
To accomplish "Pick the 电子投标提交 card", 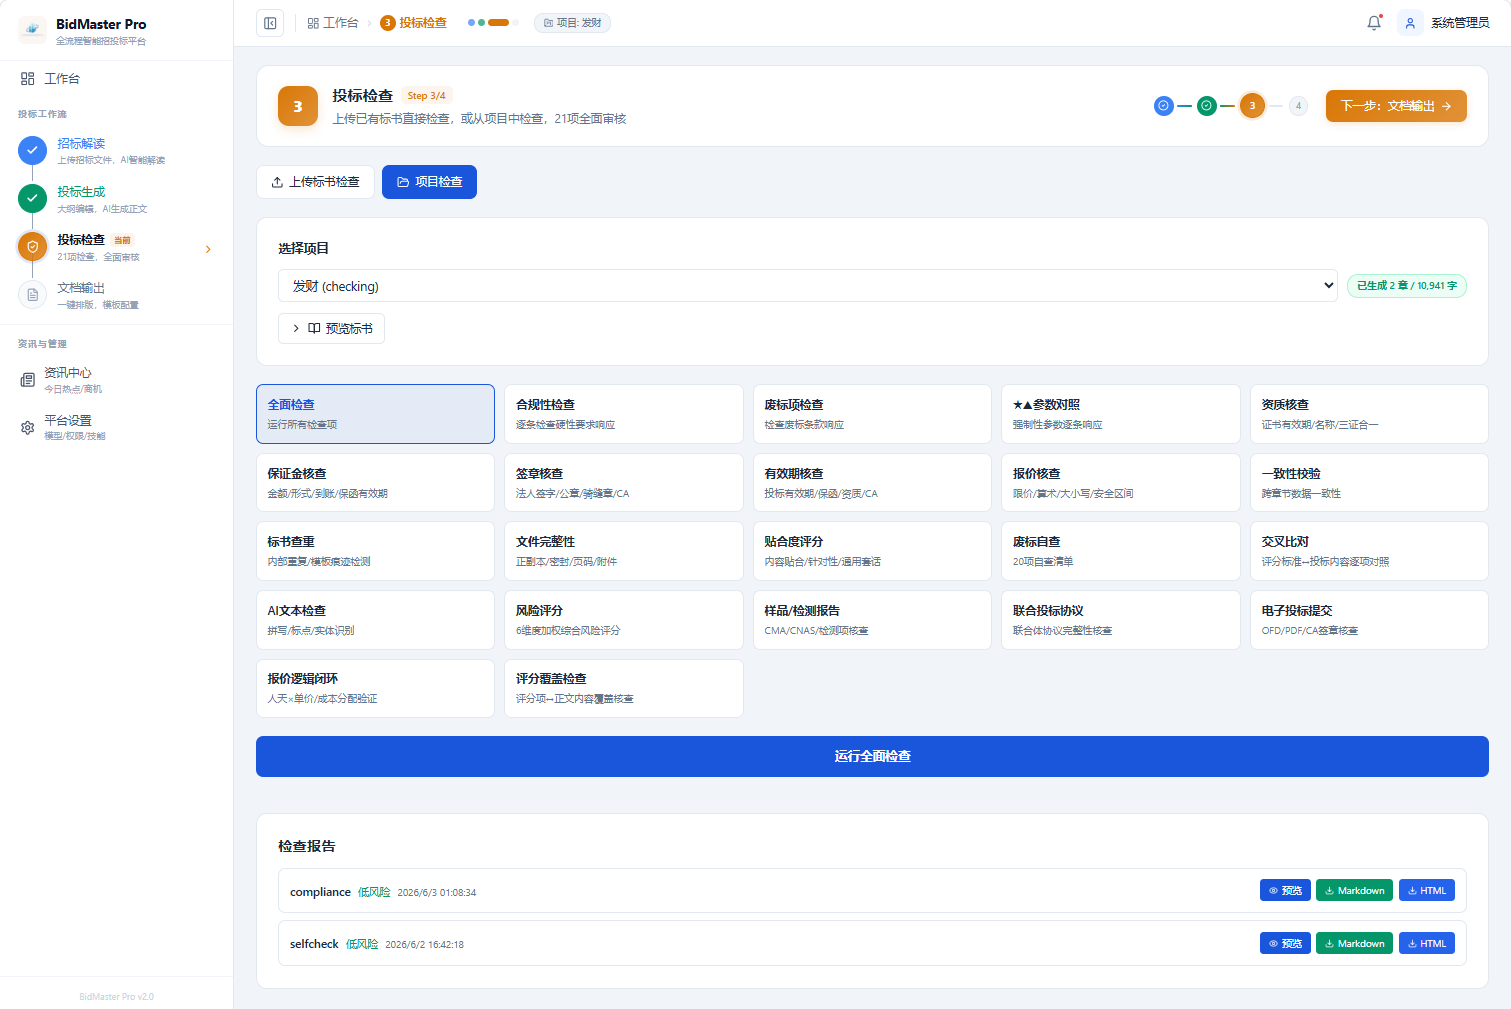I will tap(1369, 620).
